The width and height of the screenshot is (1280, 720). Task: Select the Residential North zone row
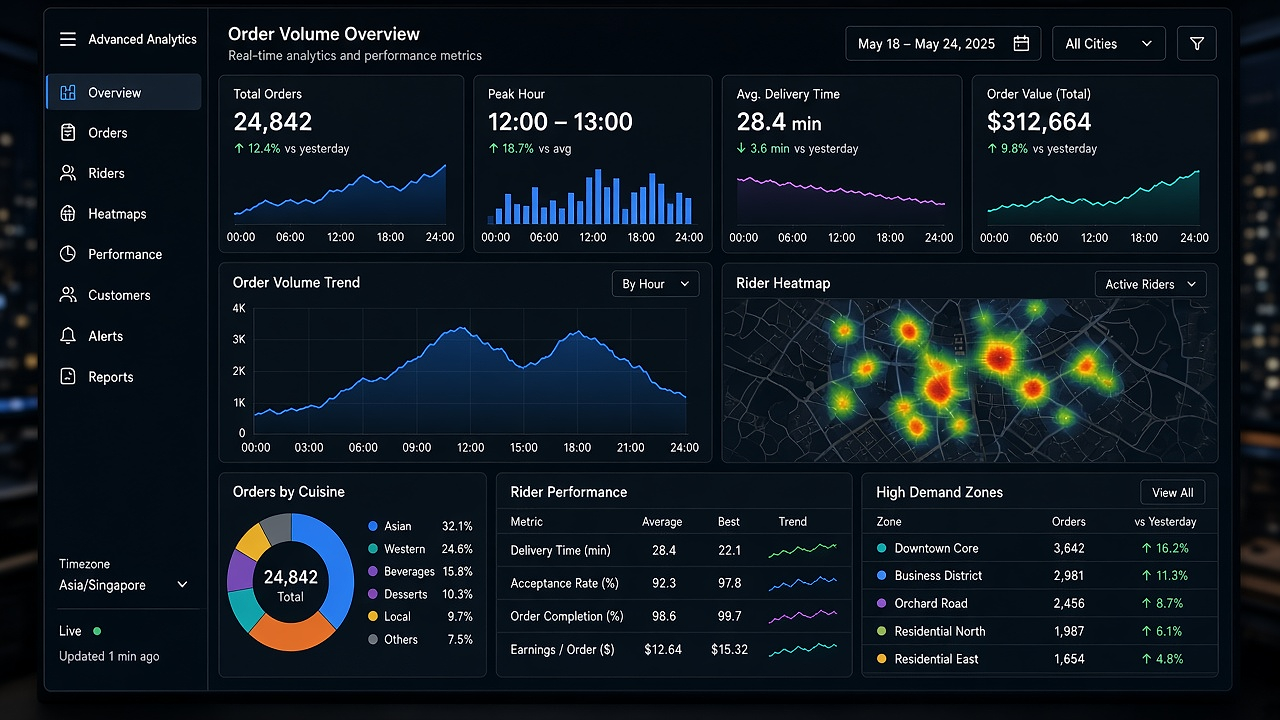[x=1040, y=631]
